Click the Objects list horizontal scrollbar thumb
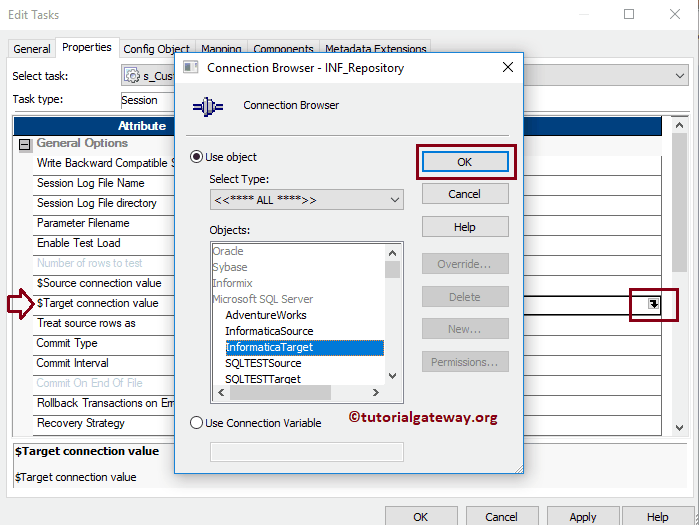 pos(280,393)
